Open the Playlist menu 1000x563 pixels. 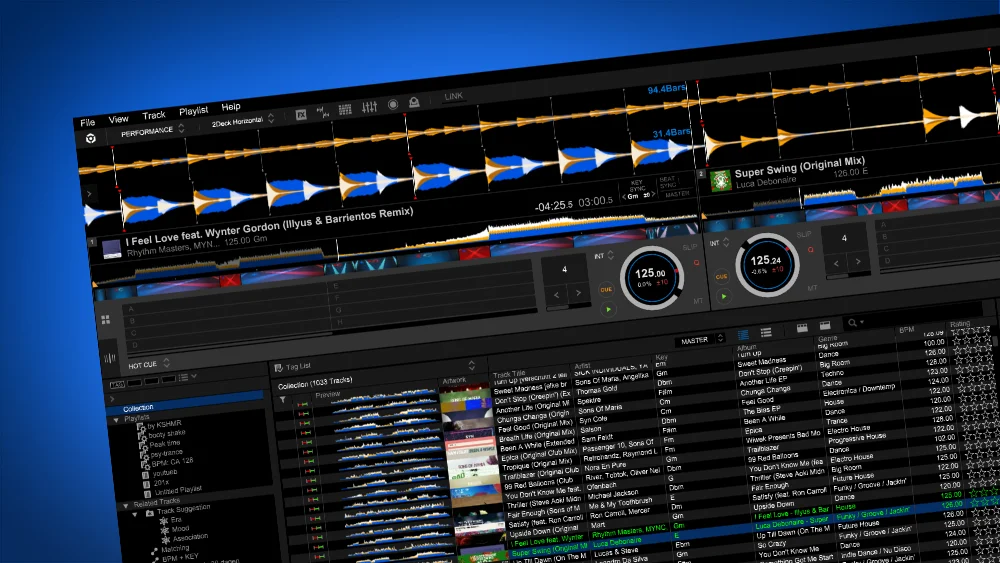click(x=193, y=111)
